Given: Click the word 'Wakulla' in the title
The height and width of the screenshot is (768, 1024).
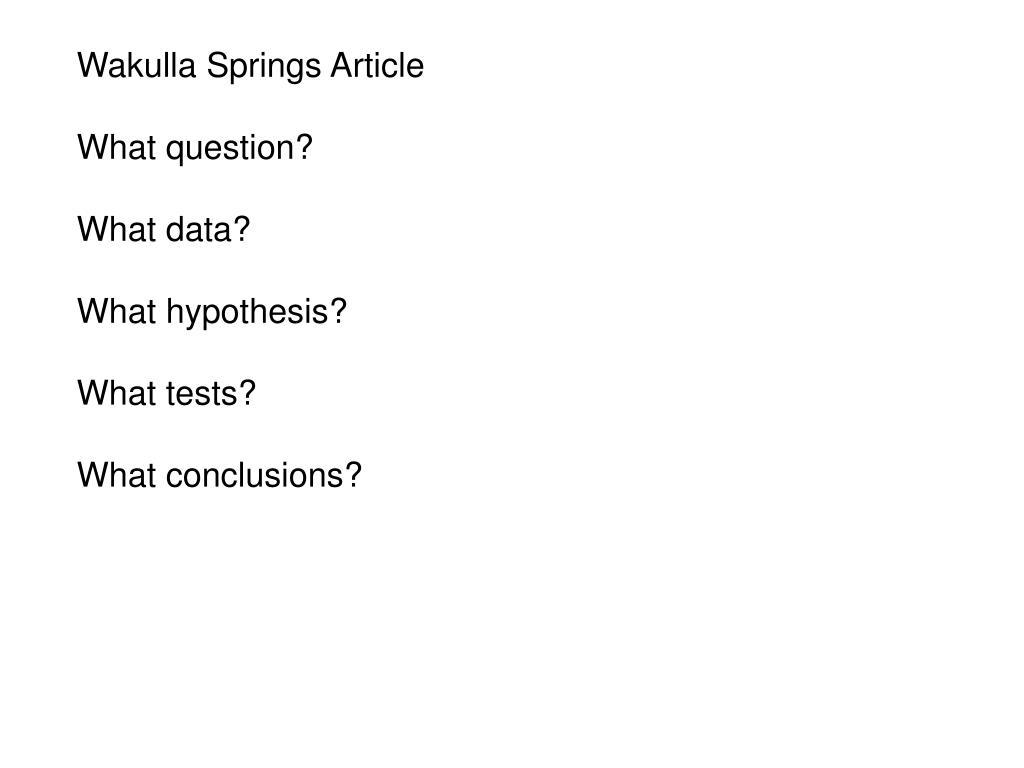Looking at the screenshot, I should pos(136,65).
